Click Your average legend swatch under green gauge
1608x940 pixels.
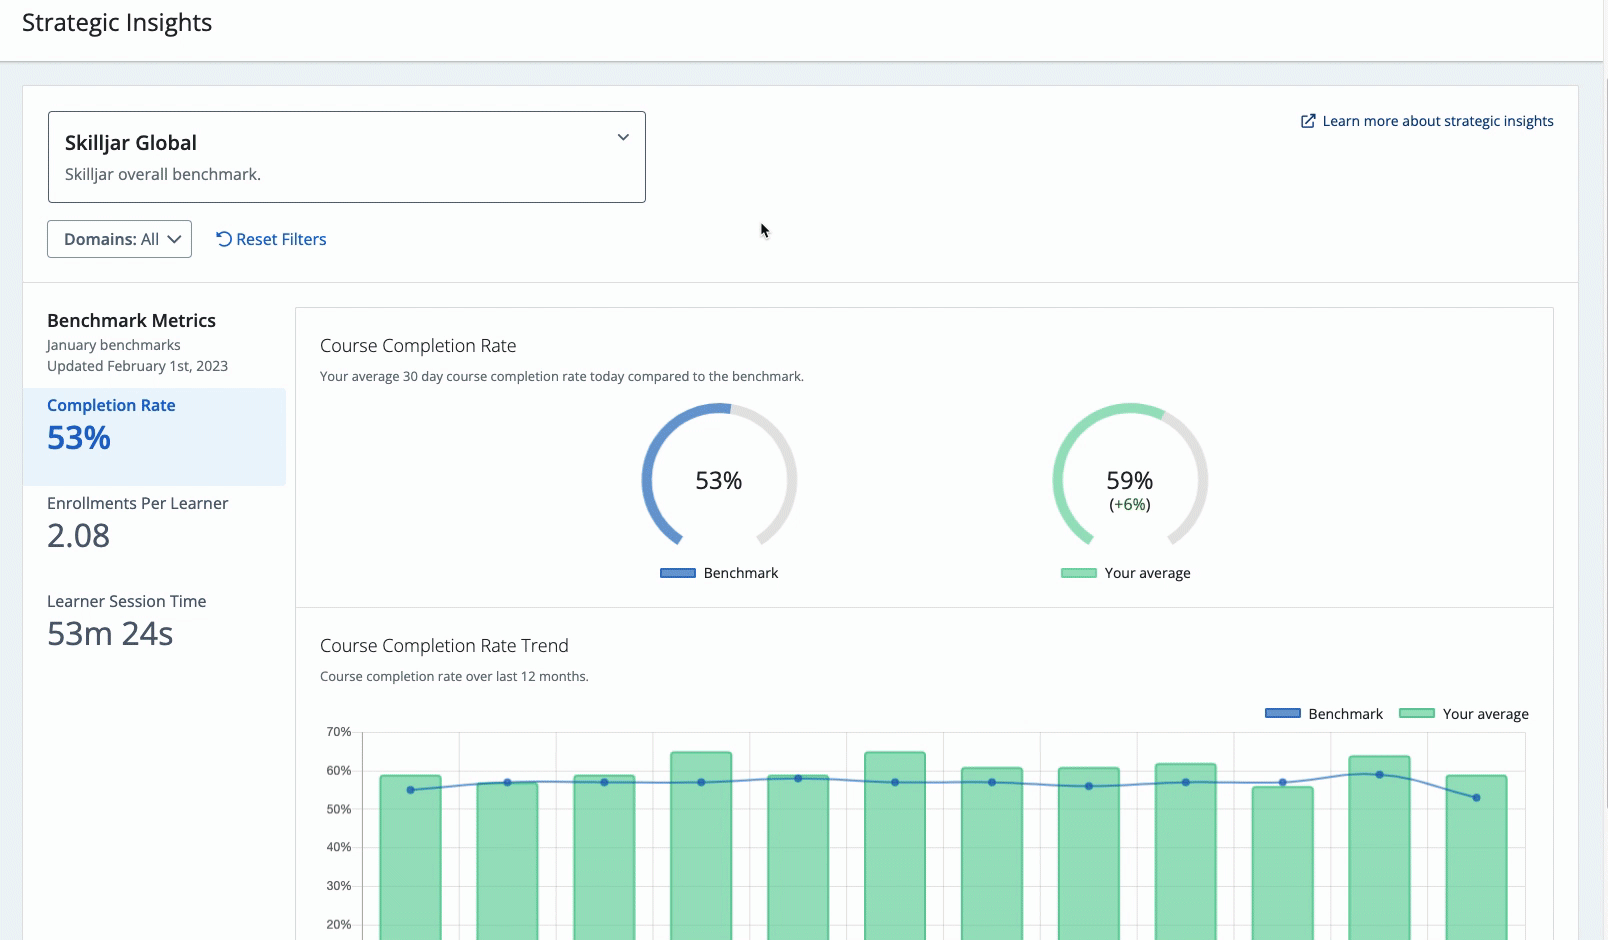point(1079,573)
